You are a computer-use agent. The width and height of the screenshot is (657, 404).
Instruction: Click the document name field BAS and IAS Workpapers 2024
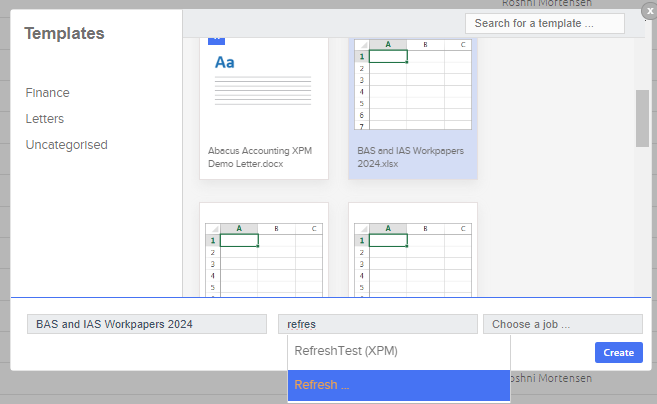coord(147,324)
